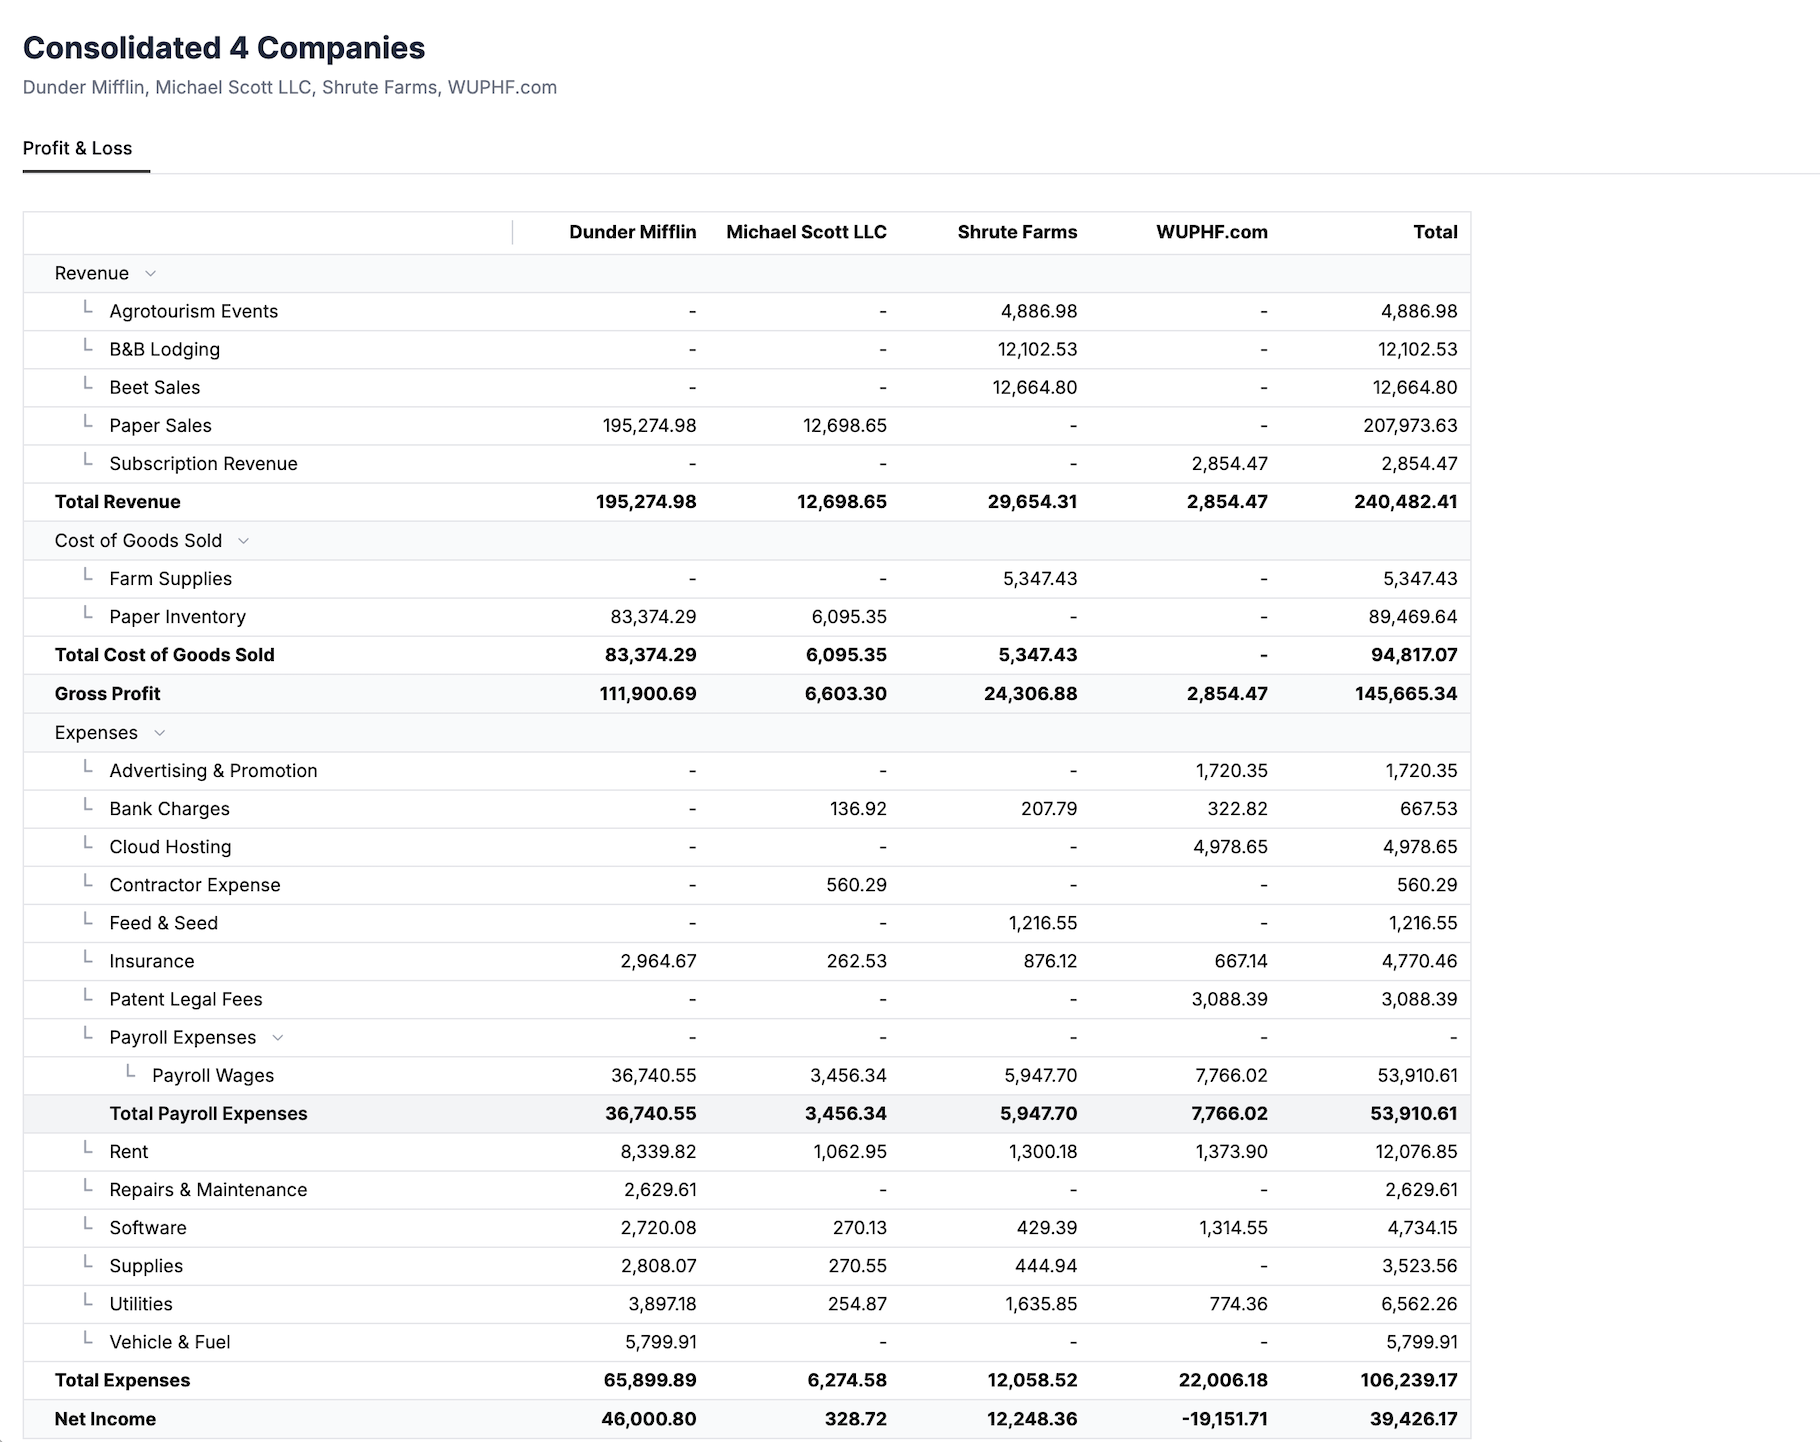Select the Contractor Expense row label
Screen dimensions: 1820x1442
click(195, 885)
